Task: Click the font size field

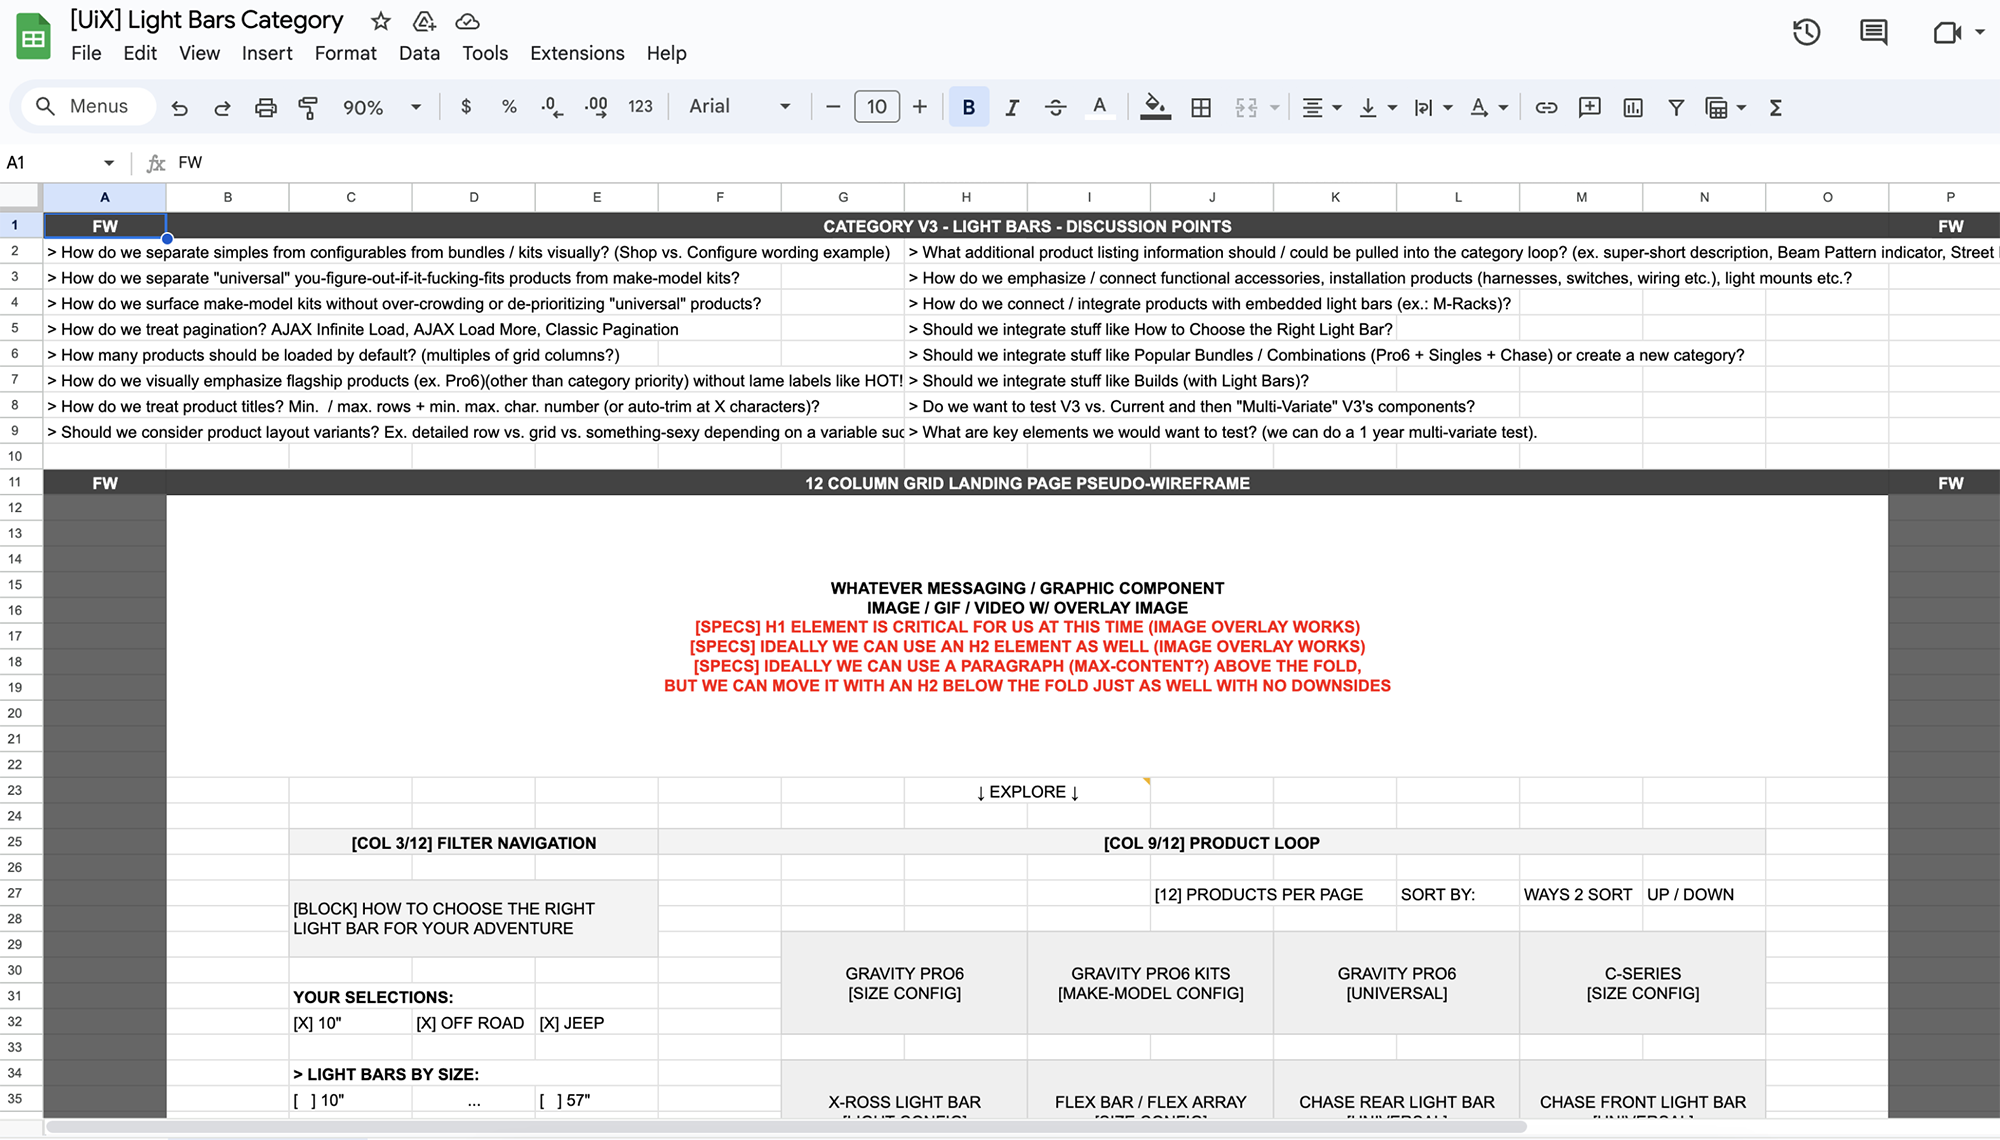Action: click(877, 107)
